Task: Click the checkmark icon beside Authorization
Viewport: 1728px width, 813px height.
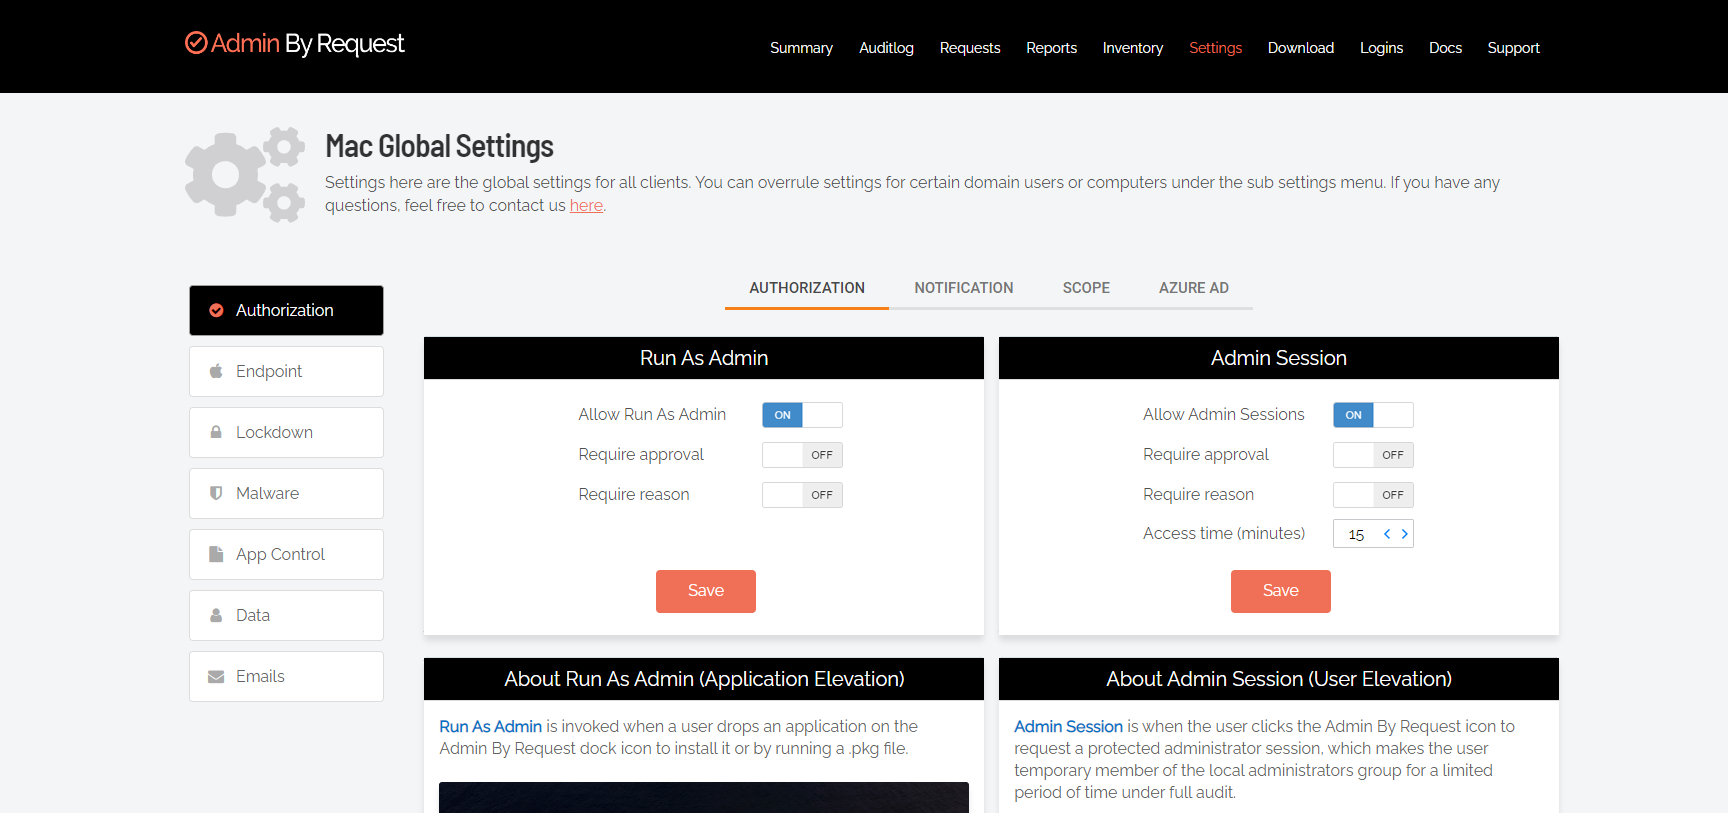Action: pyautogui.click(x=216, y=311)
